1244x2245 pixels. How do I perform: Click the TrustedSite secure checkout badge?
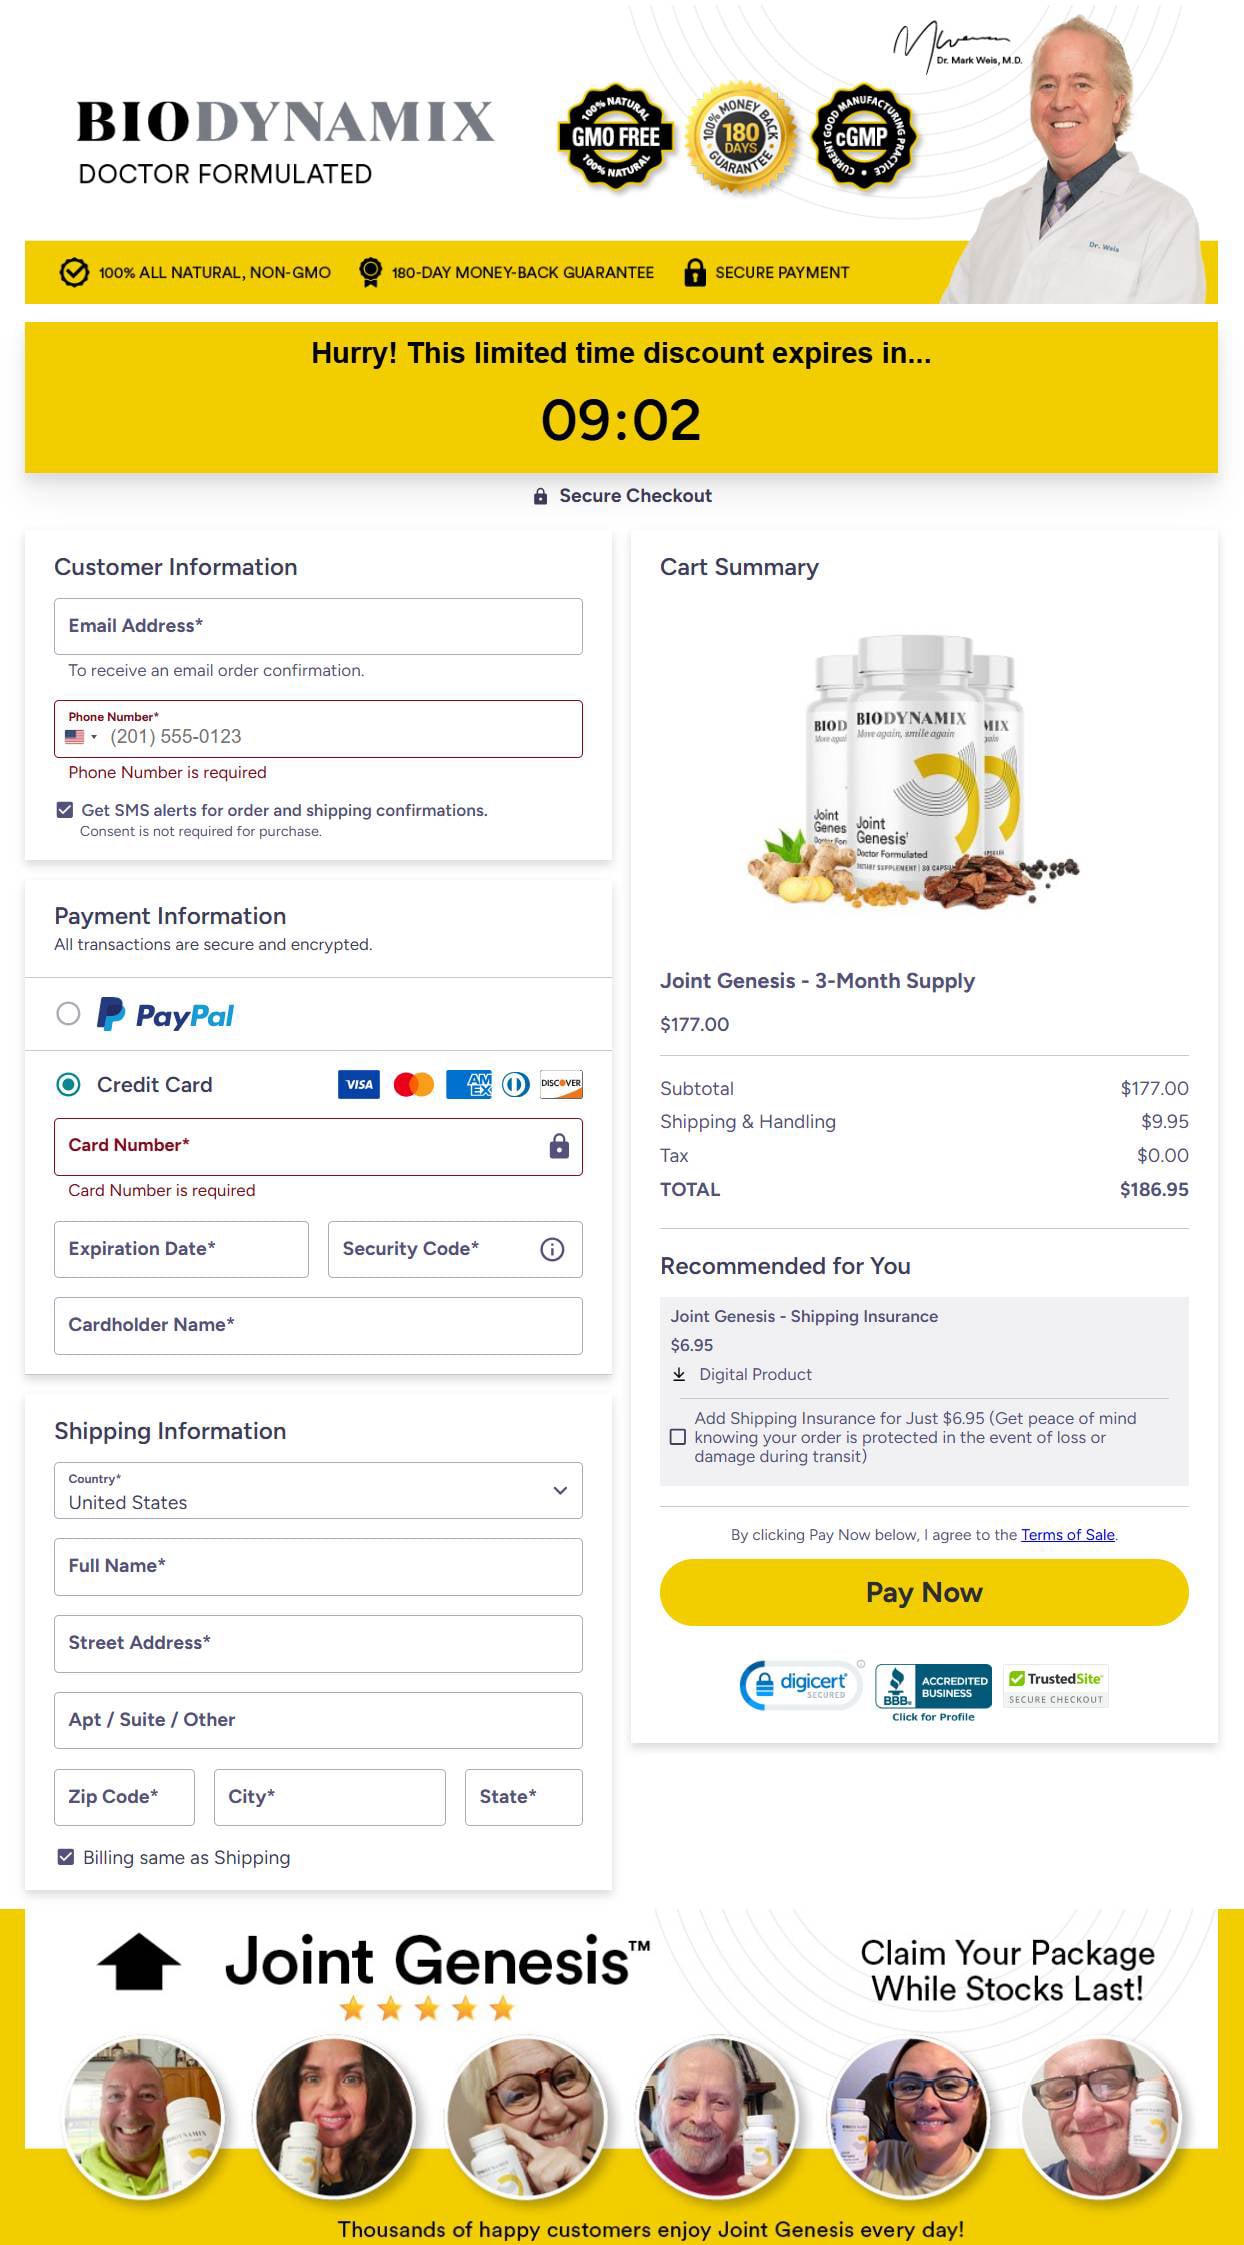click(x=1056, y=1687)
